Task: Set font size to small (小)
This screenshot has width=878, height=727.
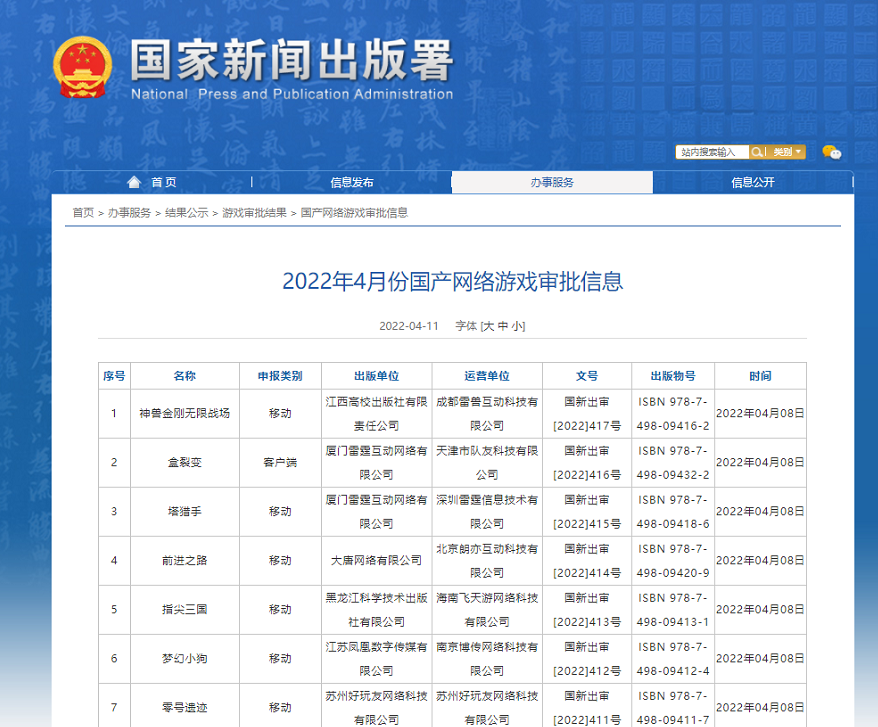Action: point(518,326)
